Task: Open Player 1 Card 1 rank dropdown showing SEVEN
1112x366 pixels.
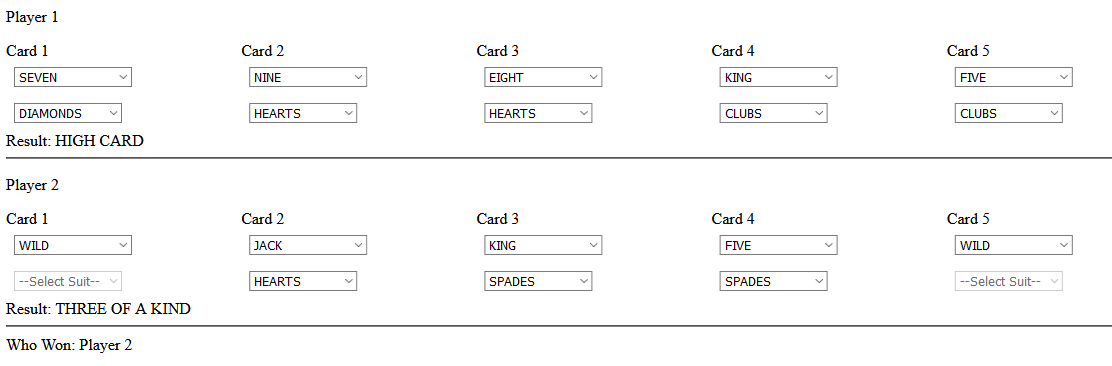Action: click(73, 77)
